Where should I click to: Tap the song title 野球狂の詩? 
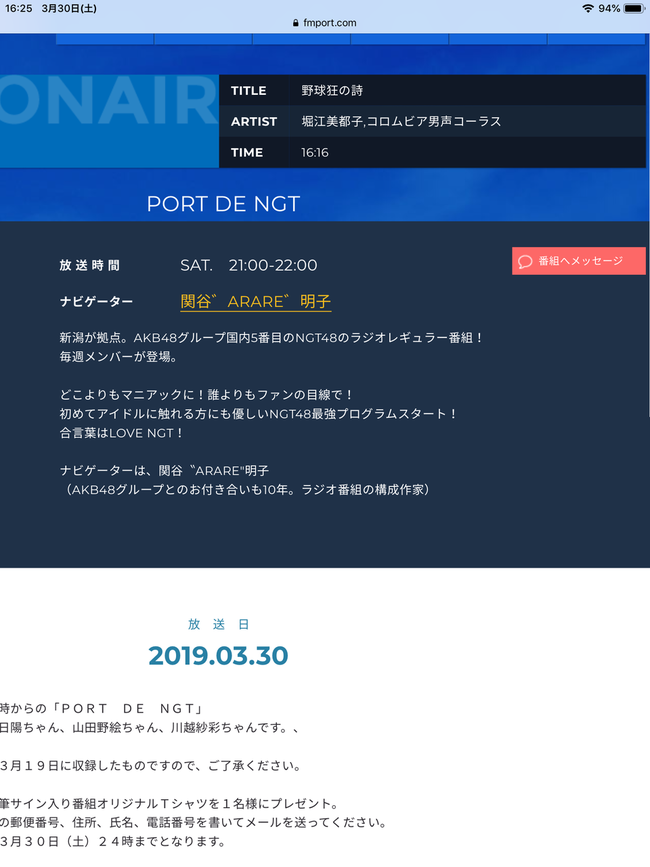pos(332,91)
